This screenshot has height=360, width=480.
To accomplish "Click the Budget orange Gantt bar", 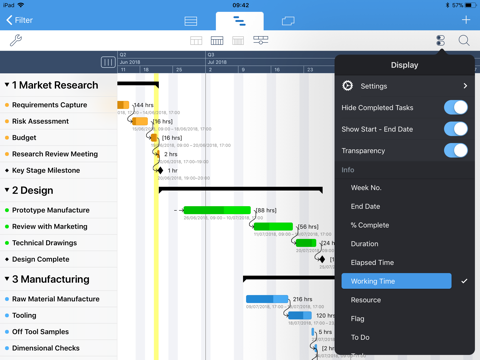I will pyautogui.click(x=154, y=137).
